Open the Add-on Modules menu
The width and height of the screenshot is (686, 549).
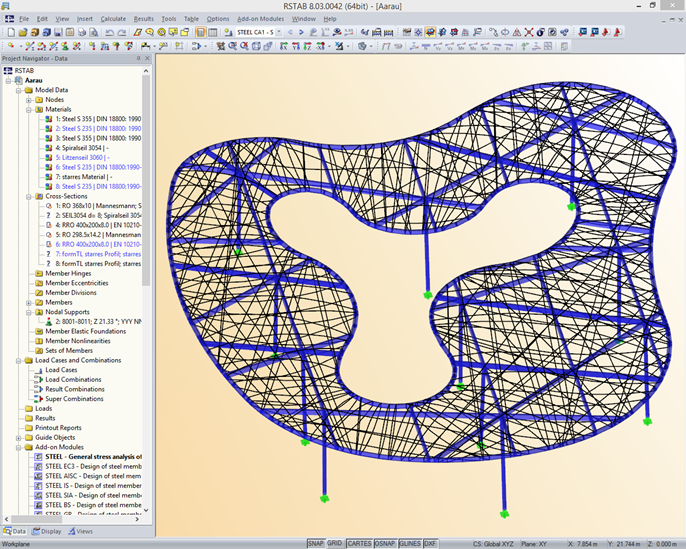[x=260, y=18]
